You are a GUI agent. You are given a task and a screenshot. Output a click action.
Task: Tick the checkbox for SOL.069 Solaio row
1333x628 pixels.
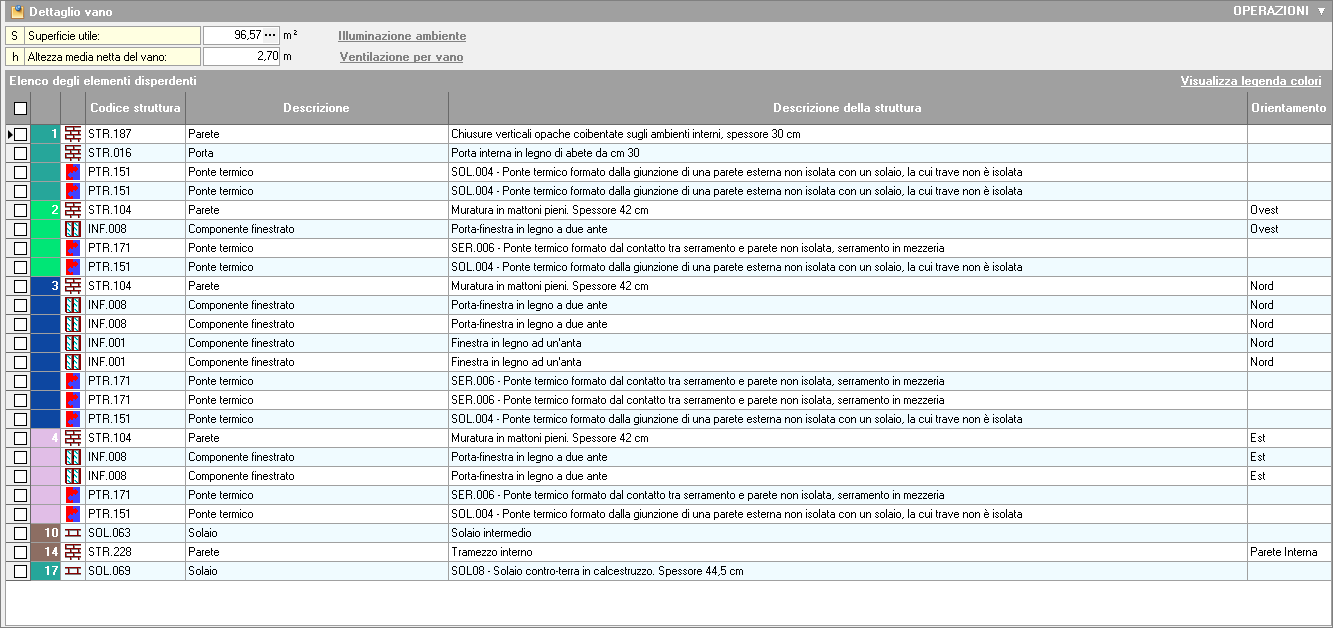(x=20, y=571)
